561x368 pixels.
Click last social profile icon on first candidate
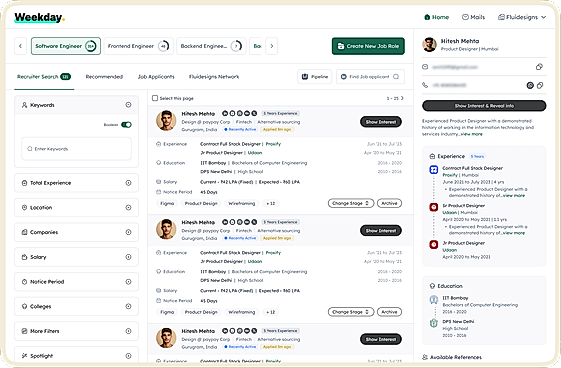[x=254, y=113]
